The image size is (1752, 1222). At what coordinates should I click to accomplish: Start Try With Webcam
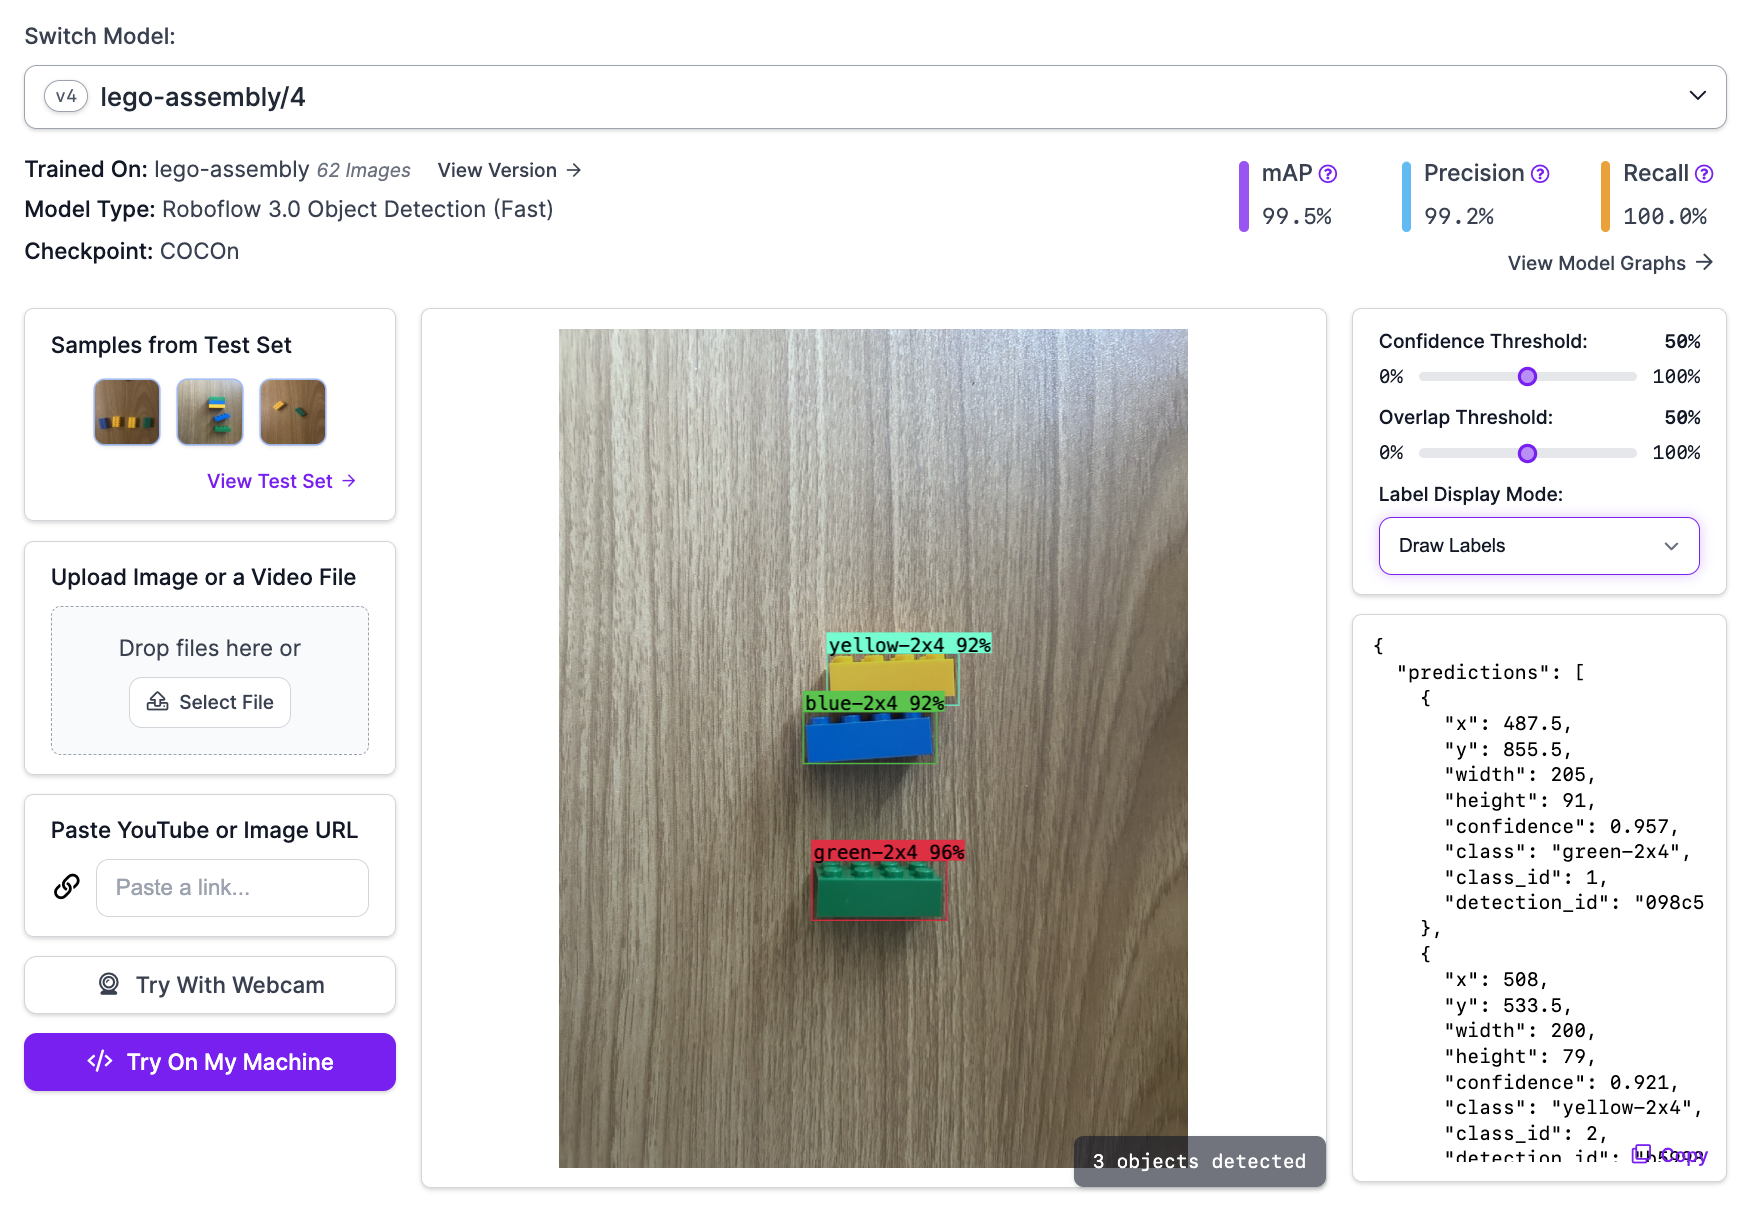[x=209, y=985]
